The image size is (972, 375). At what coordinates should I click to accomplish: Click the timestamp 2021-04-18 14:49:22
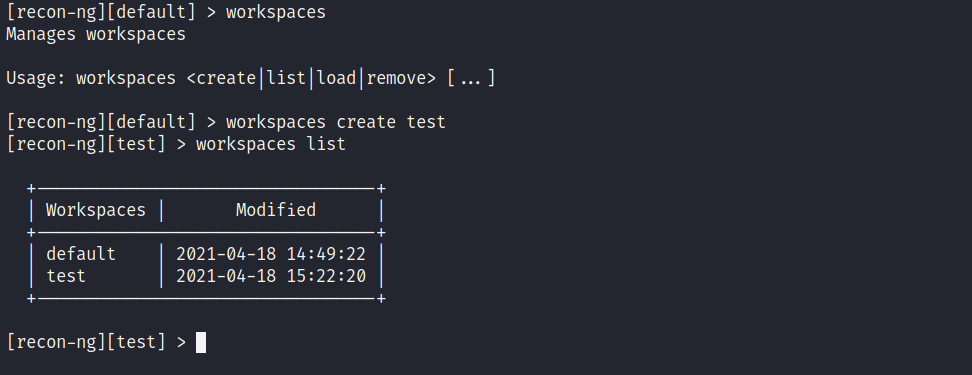coord(271,254)
